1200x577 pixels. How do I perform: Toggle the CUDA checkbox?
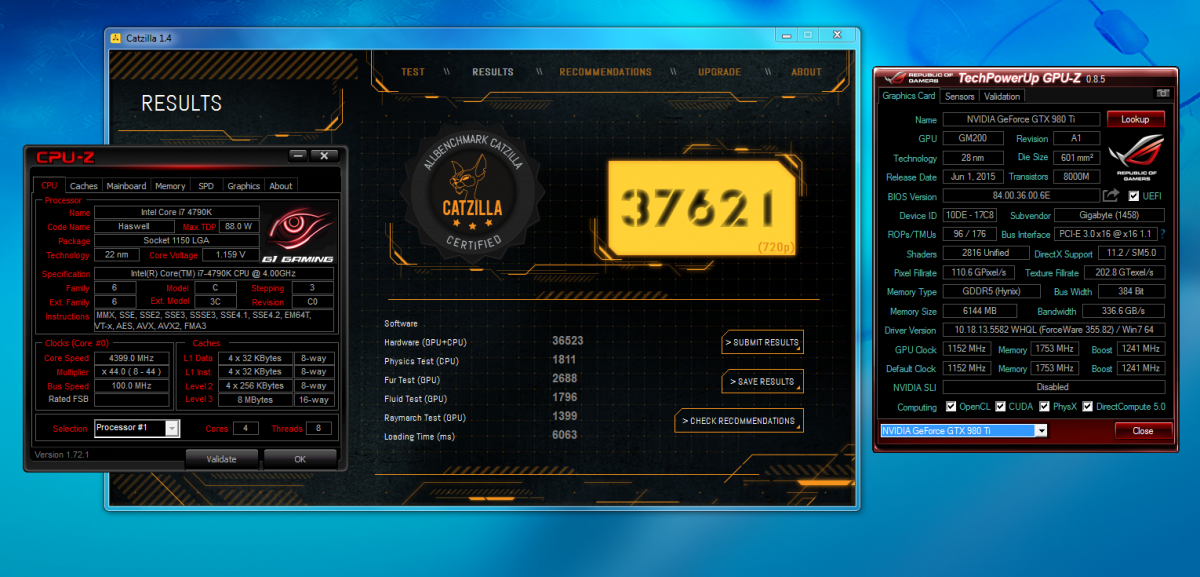tap(1000, 407)
